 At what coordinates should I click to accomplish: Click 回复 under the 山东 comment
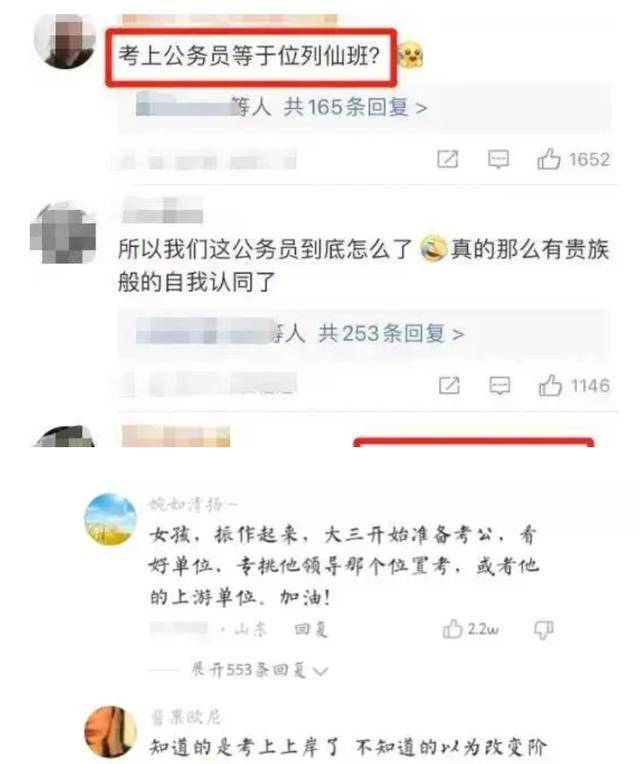tap(311, 630)
